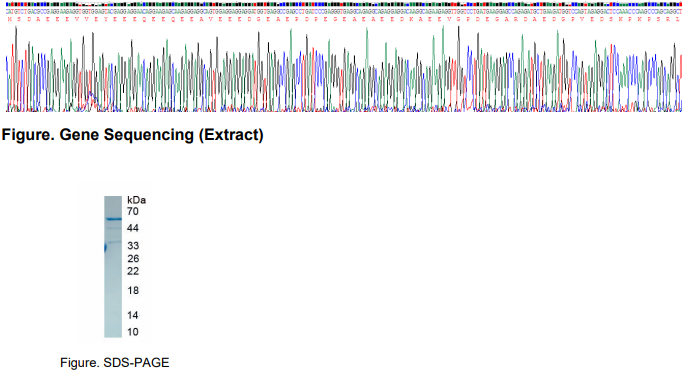
Task: Click the colored base-call bar at top
Action: 344,4
